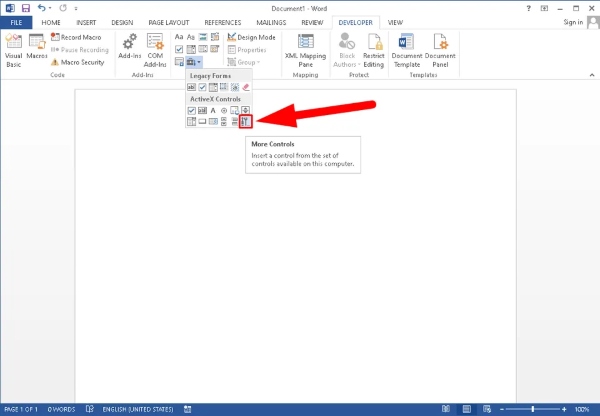Click the Macro Security warning icon
The height and width of the screenshot is (416, 600).
coord(54,62)
